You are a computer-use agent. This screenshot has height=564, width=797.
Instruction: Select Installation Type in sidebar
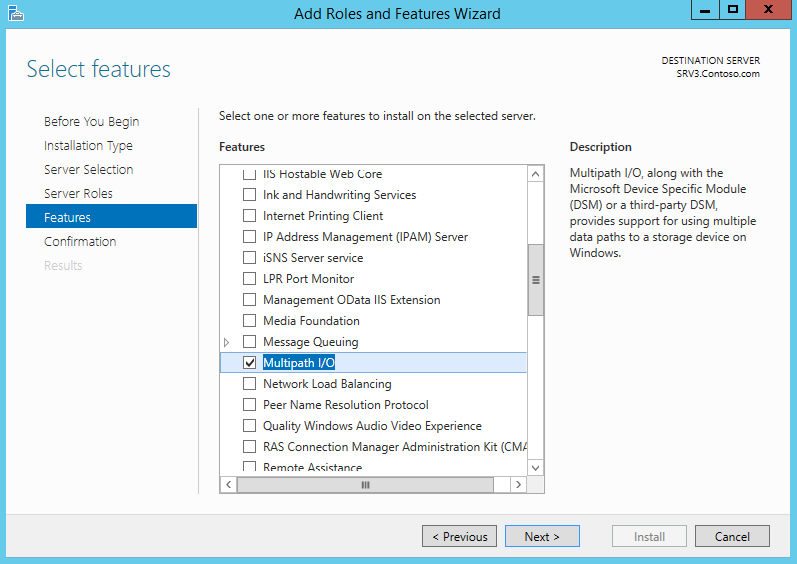coord(88,146)
